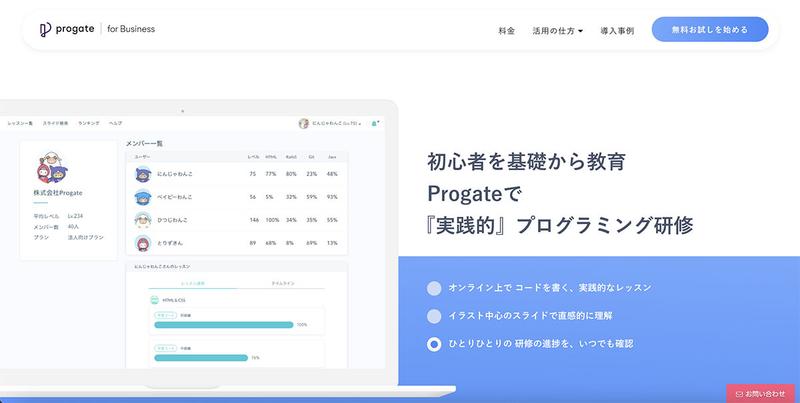Select the にんじゃわんこ member name
The image size is (800, 403).
175,174
